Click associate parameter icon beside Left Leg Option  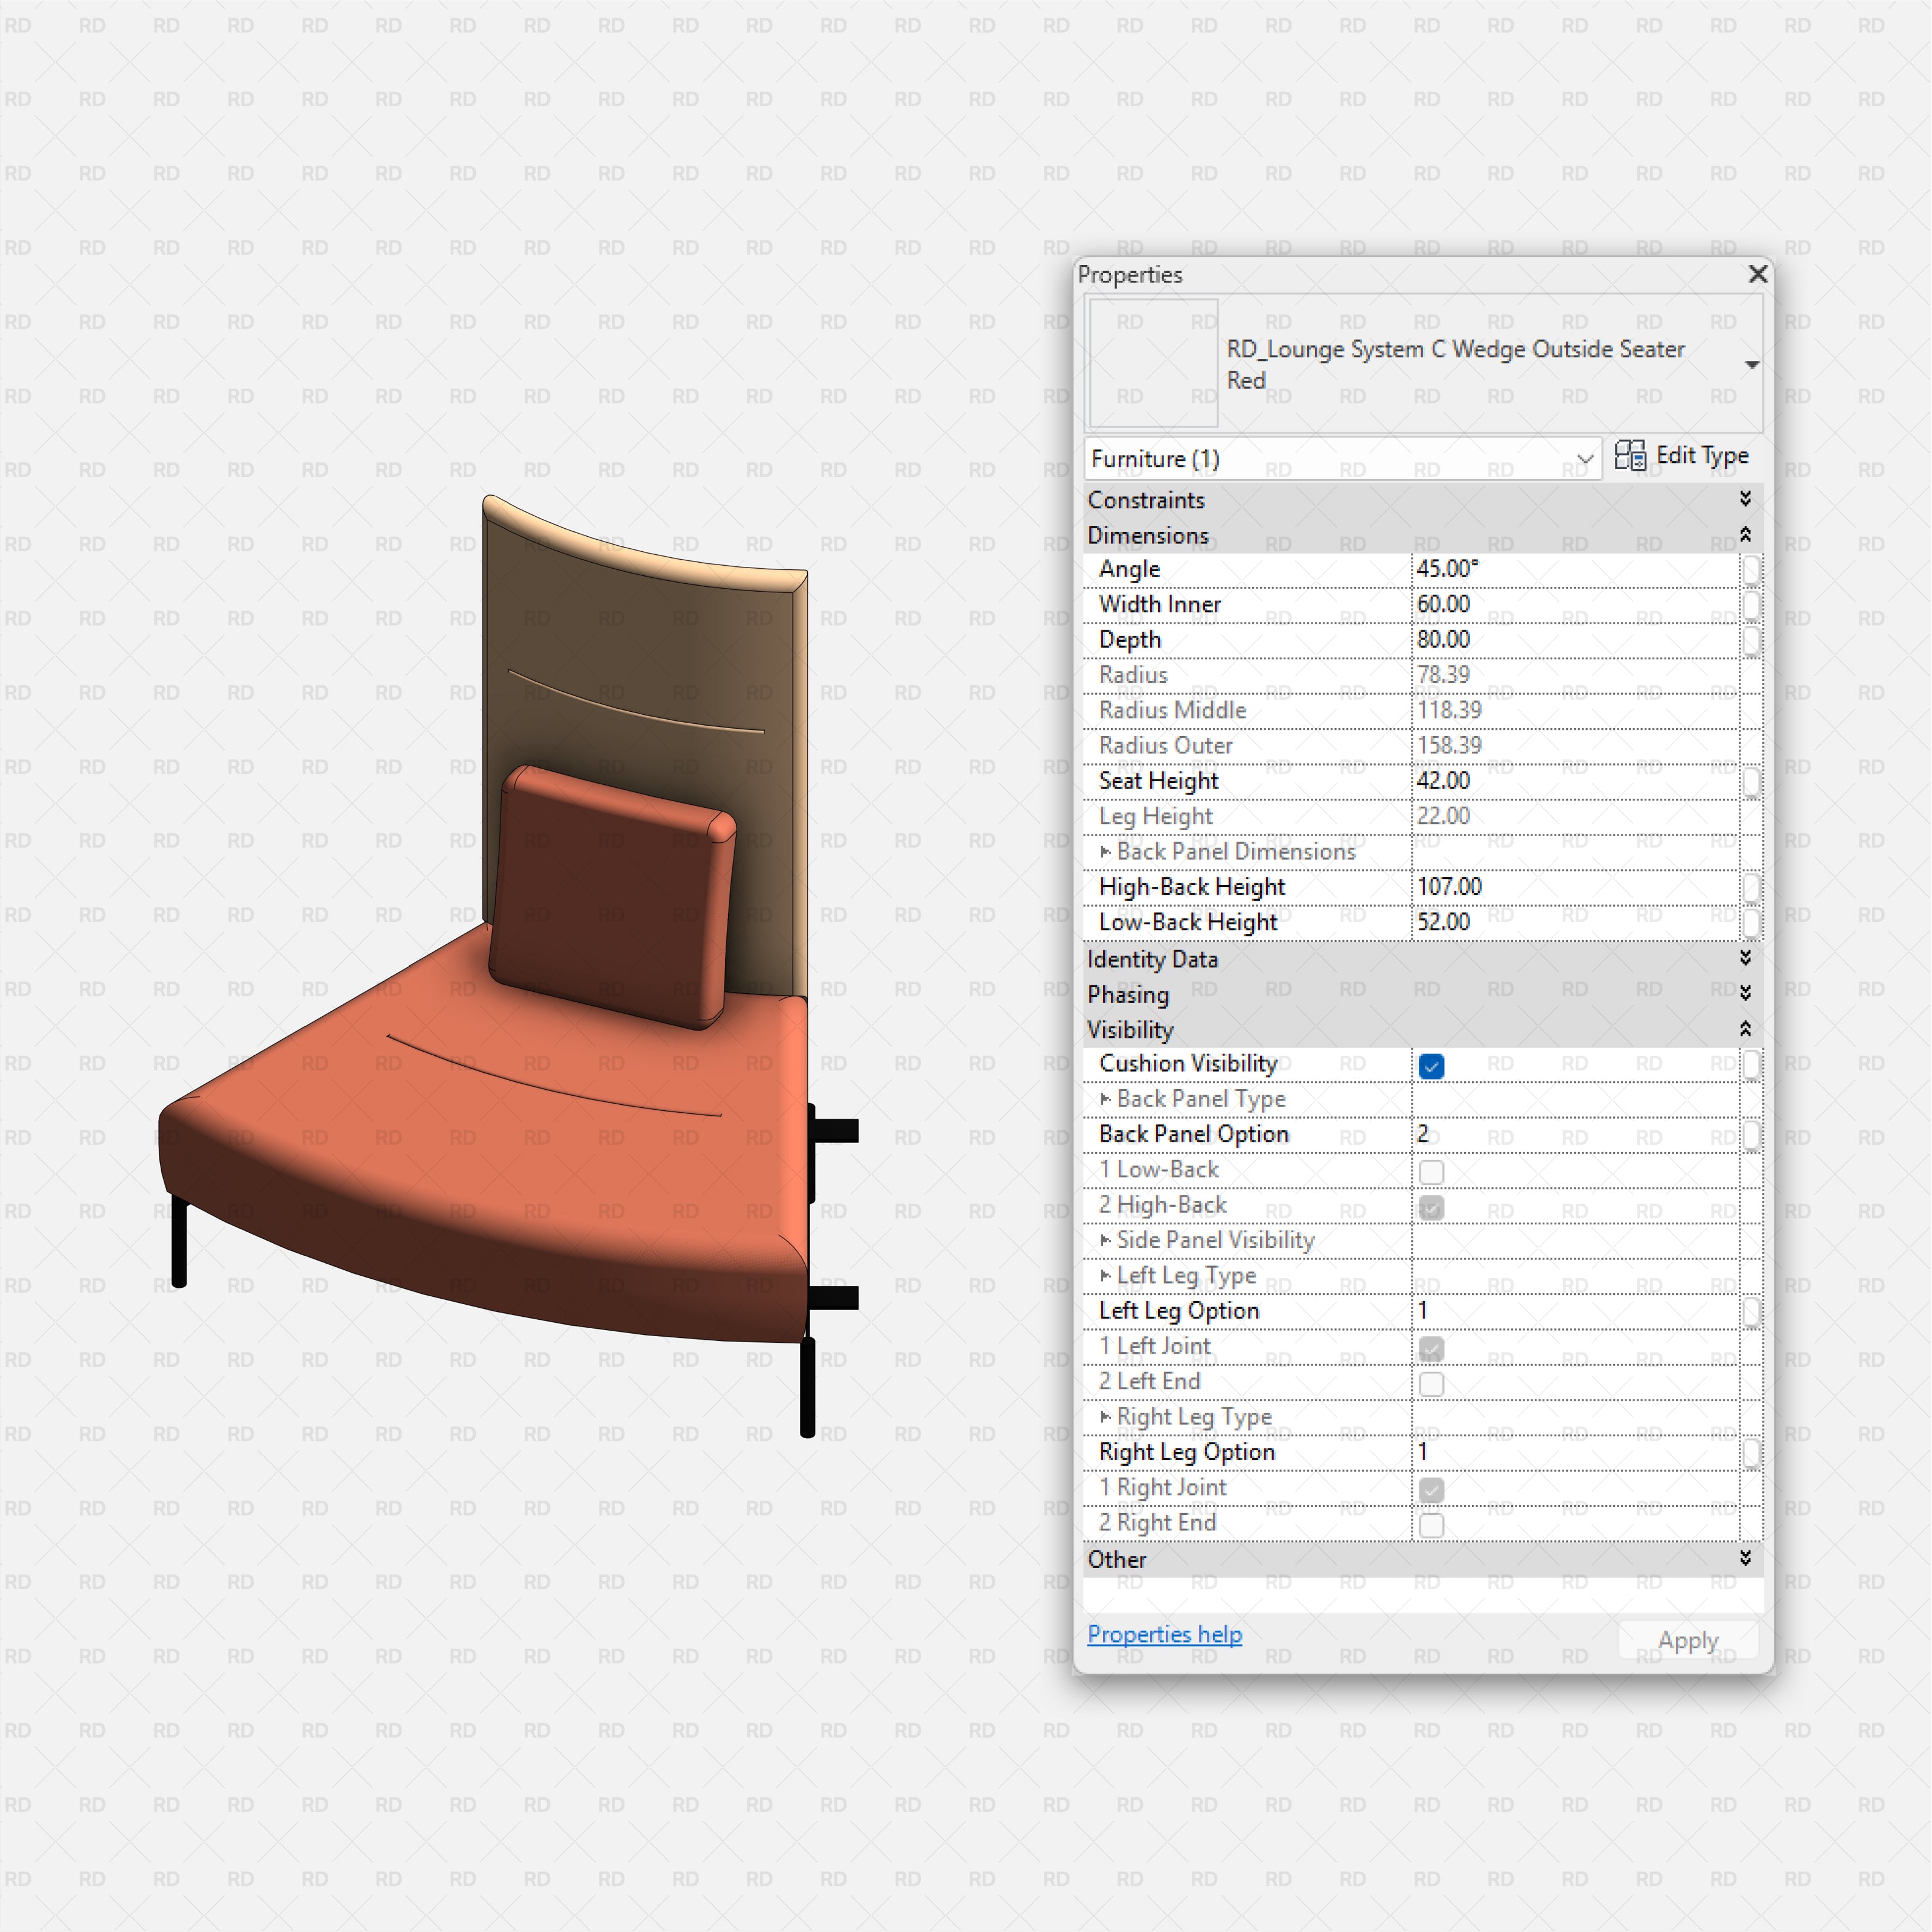coord(1751,1310)
